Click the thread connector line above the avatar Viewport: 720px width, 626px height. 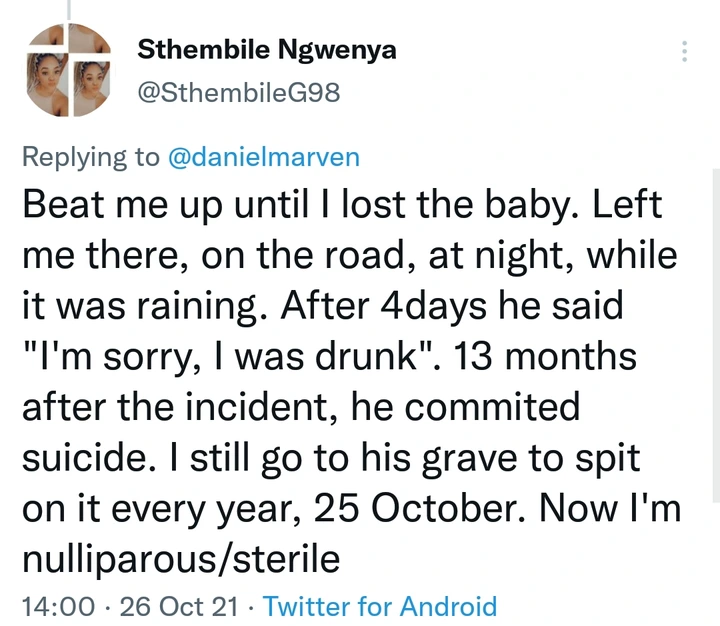tap(69, 10)
